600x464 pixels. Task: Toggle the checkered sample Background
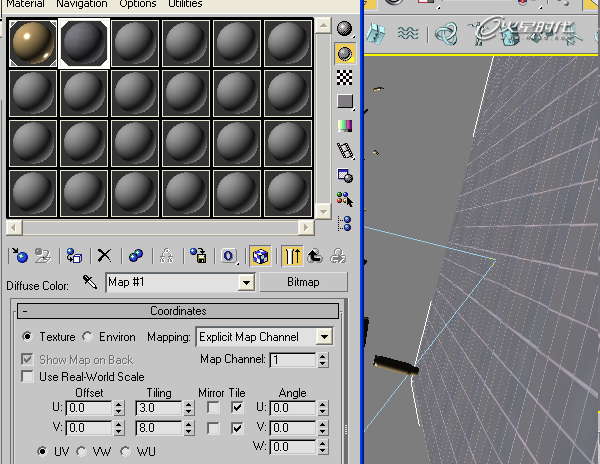click(x=345, y=78)
